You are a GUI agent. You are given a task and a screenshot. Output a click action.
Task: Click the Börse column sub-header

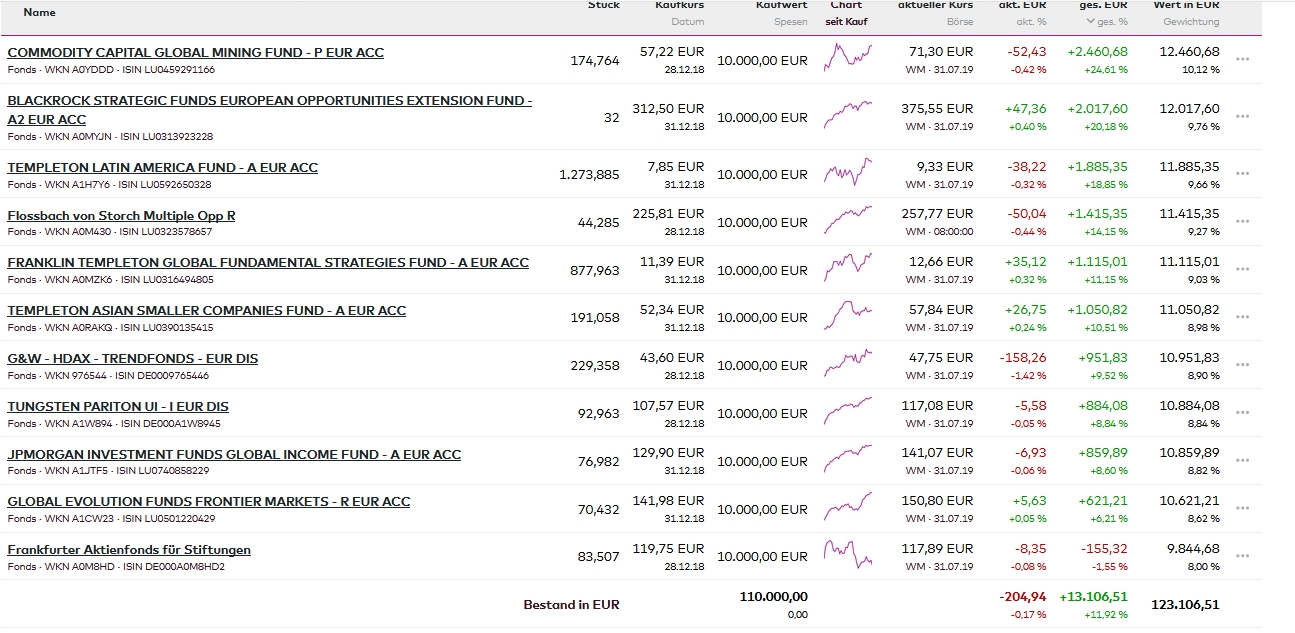click(959, 22)
